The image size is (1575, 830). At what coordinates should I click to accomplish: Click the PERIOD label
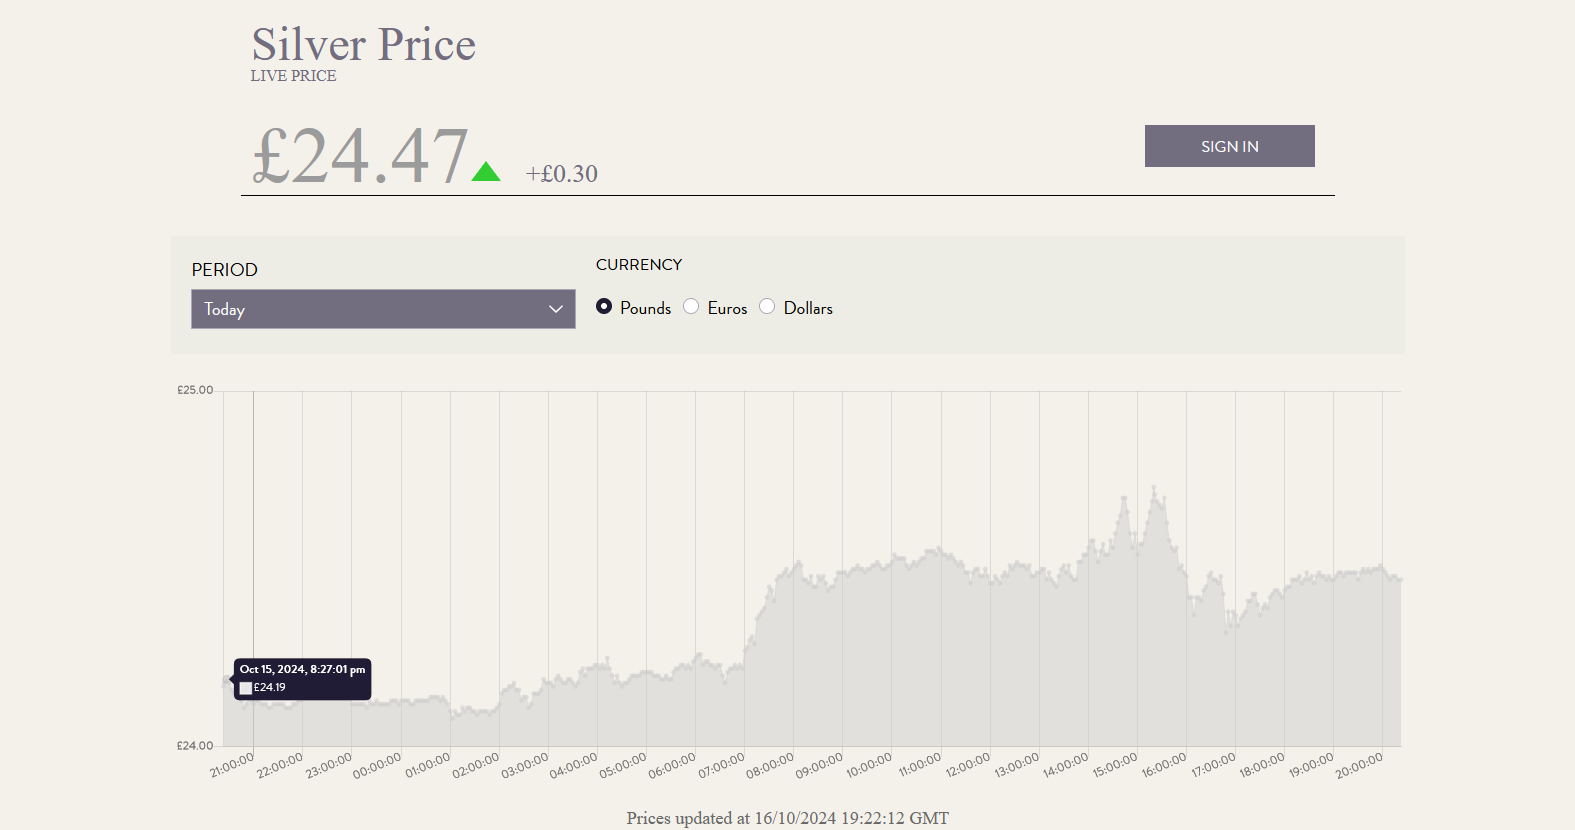click(x=225, y=270)
